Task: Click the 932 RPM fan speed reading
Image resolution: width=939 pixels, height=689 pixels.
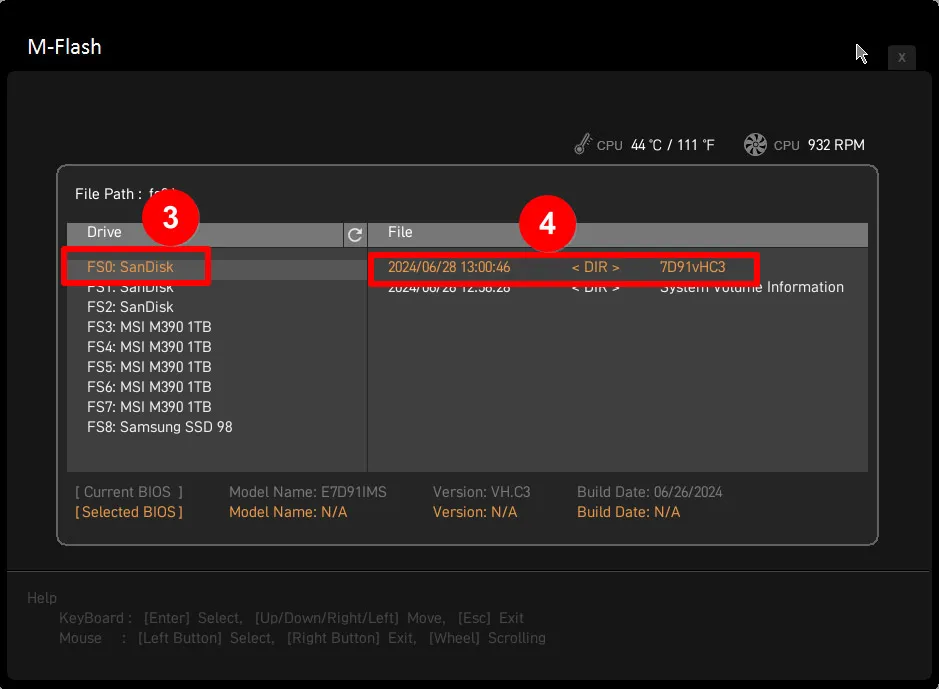Action: coord(835,145)
